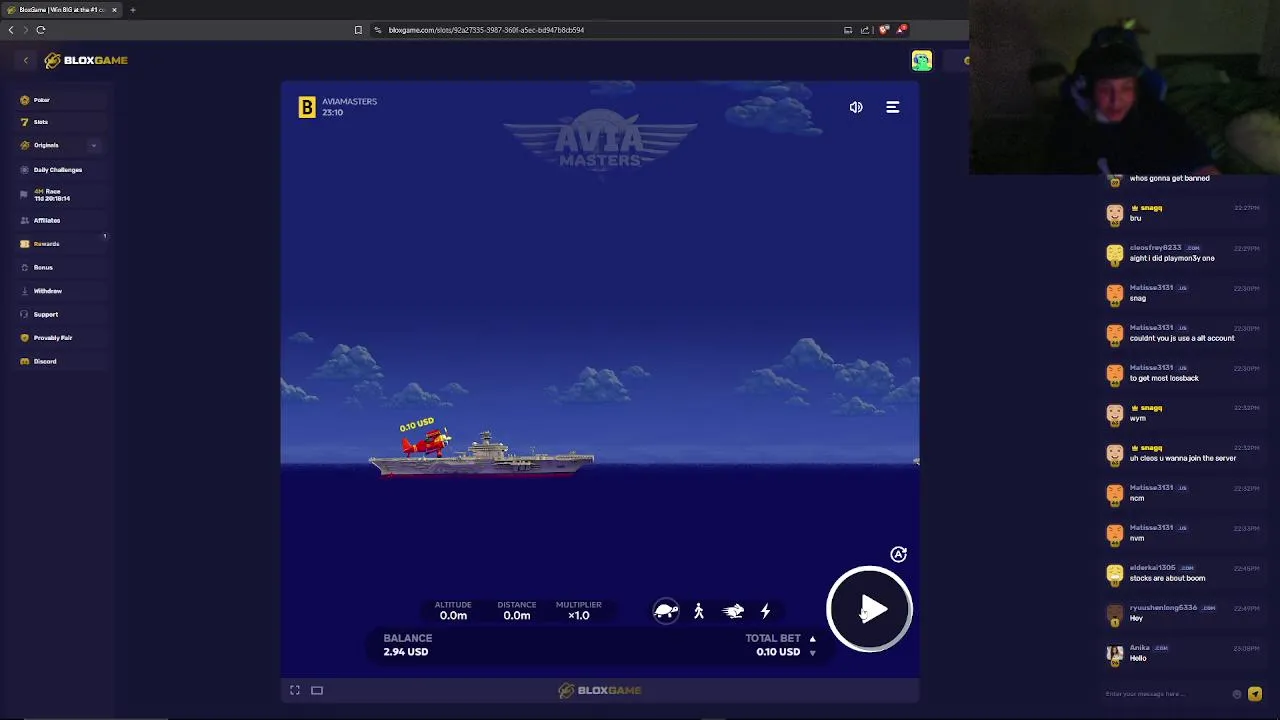Image resolution: width=1280 pixels, height=720 pixels.
Task: Click the BloxGame logo in the header
Action: point(86,61)
